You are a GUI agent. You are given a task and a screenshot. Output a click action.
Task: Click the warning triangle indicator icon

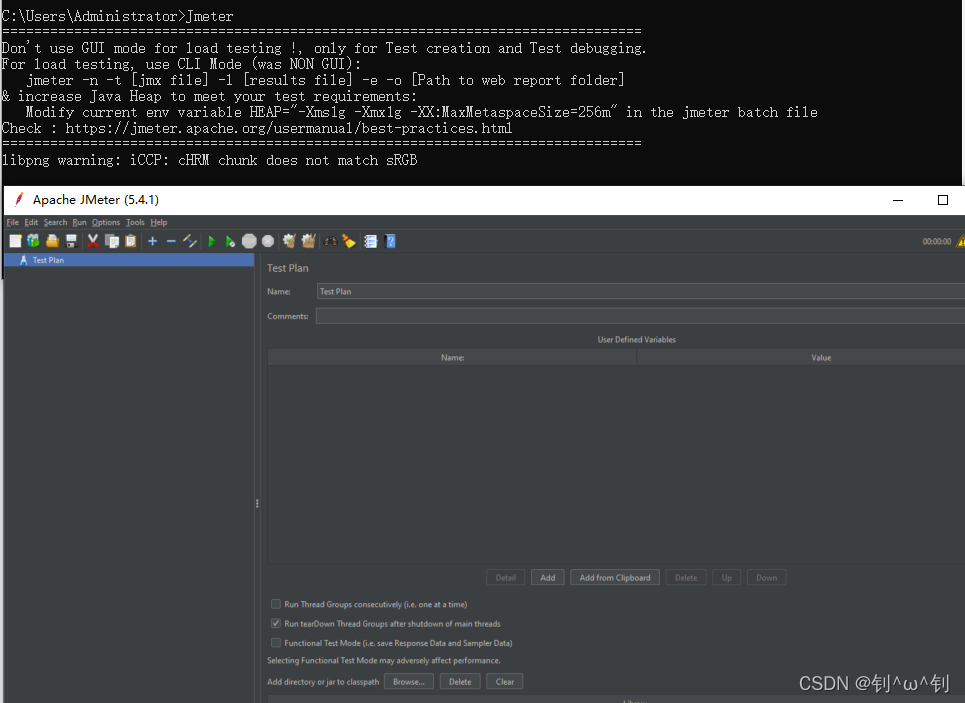(961, 241)
